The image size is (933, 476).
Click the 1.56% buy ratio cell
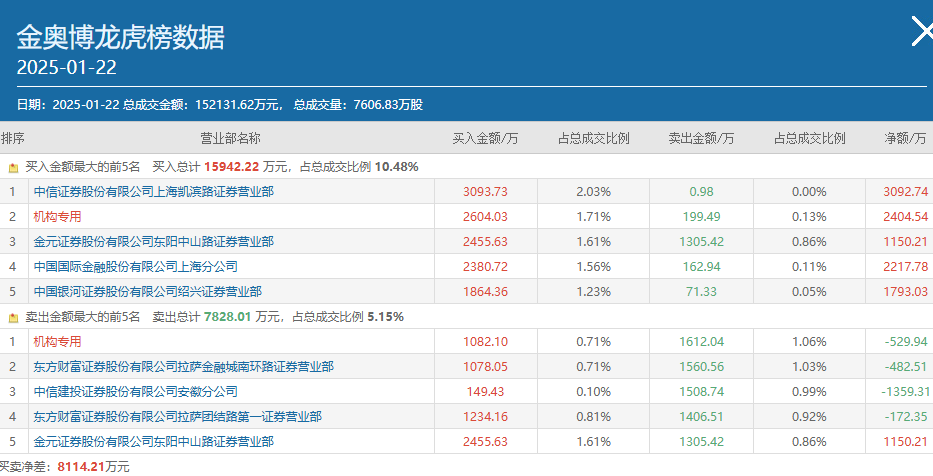click(x=593, y=267)
